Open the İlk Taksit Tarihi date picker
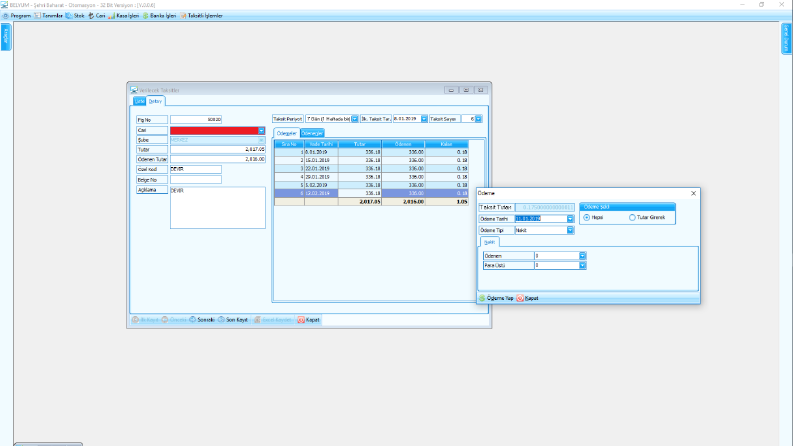 click(424, 119)
